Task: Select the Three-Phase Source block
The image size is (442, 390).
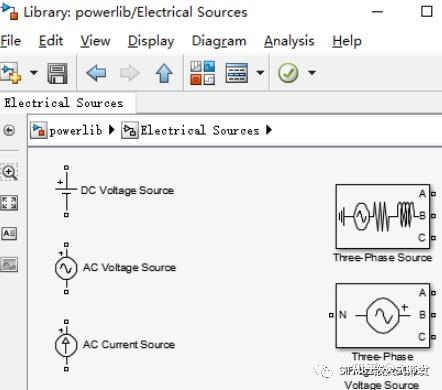Action: click(x=383, y=216)
